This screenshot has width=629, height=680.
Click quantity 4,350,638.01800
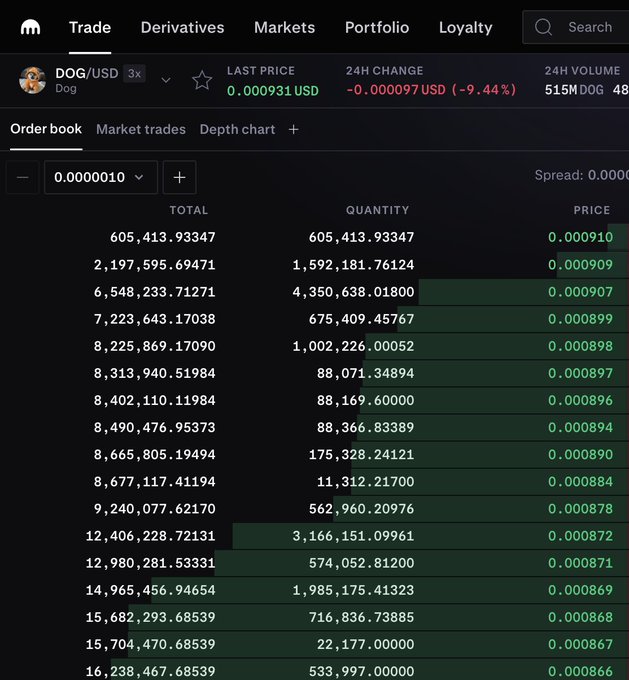coord(353,292)
